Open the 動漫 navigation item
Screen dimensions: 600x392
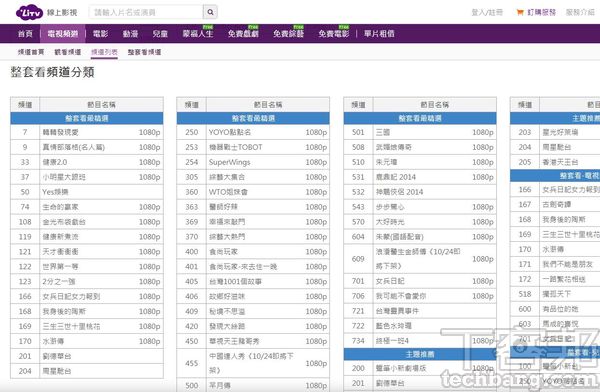(130, 34)
